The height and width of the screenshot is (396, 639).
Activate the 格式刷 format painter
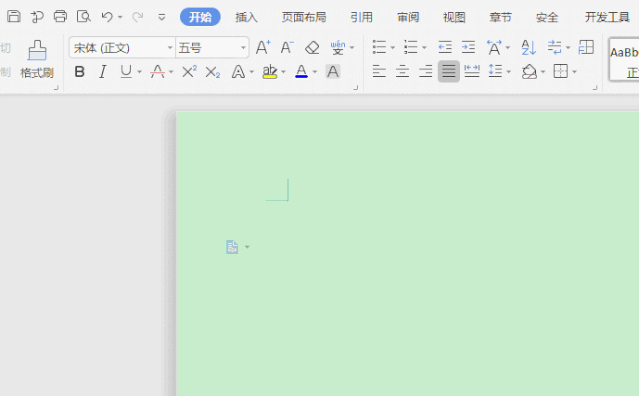37,59
